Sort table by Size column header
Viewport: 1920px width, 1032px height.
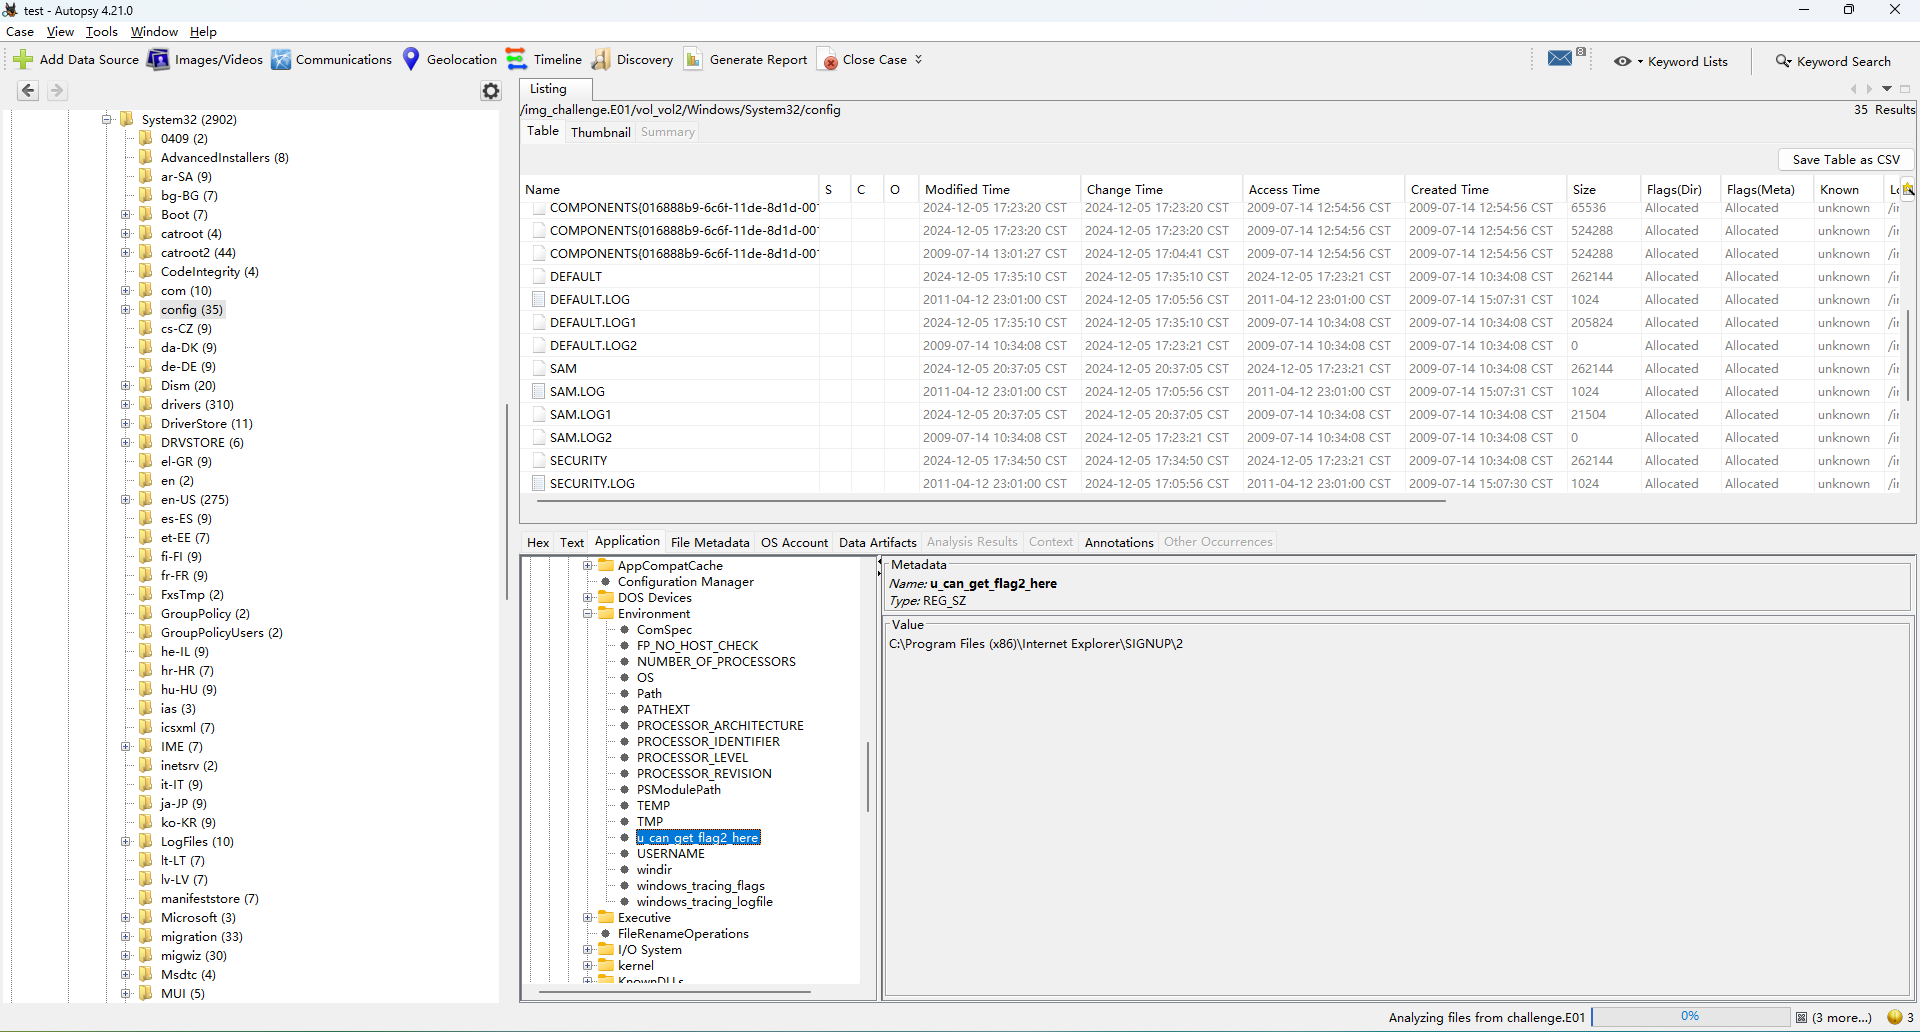[x=1603, y=189]
